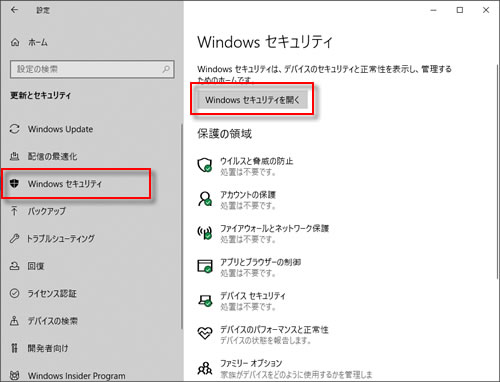Click the 設定の検索 search field

(92, 69)
